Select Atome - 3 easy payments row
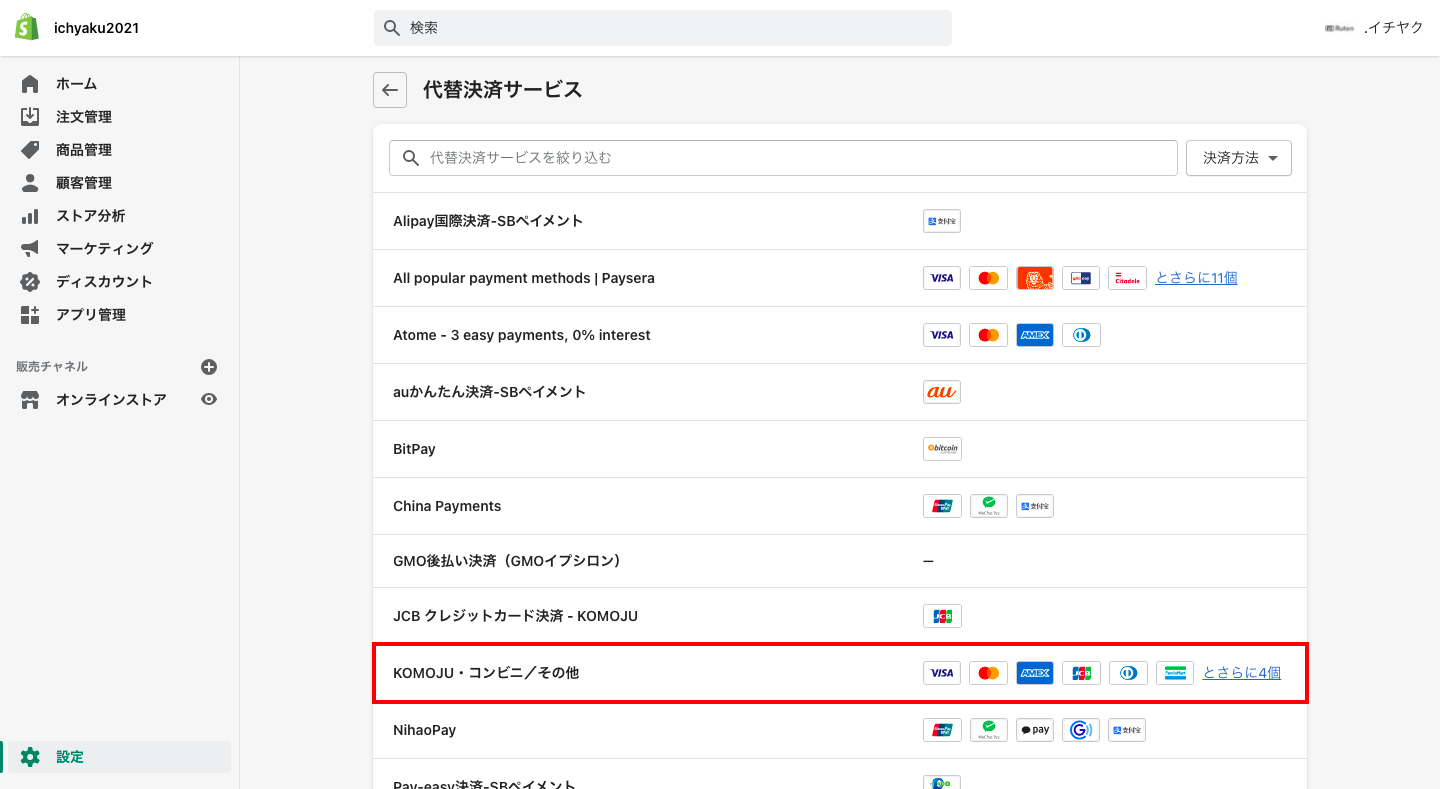The image size is (1440, 789). 840,335
